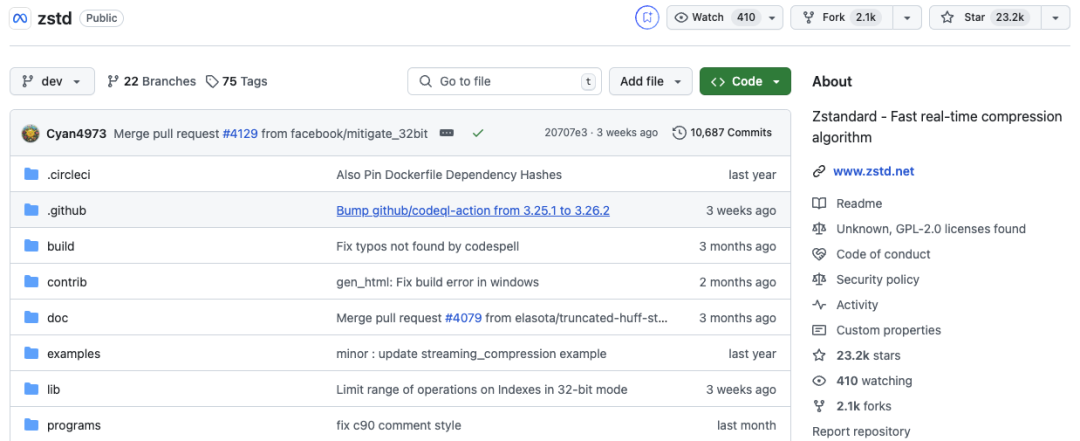This screenshot has height=441, width=1080.
Task: Click the Meta organization logo
Action: pyautogui.click(x=19, y=19)
